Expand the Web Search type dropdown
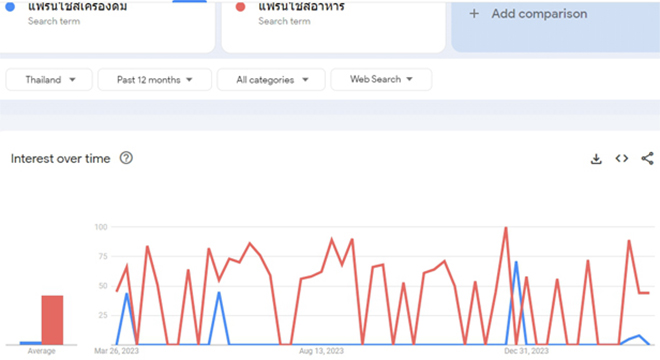 coord(381,79)
